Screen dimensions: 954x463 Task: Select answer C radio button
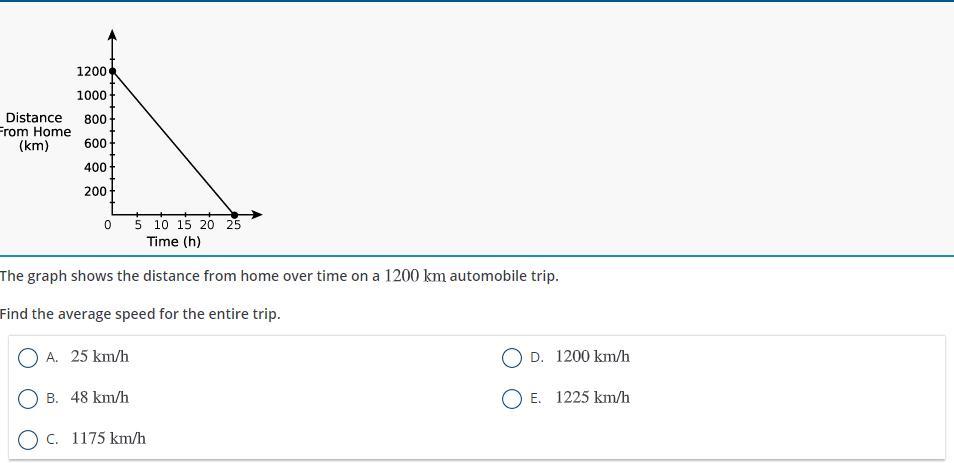[x=28, y=440]
